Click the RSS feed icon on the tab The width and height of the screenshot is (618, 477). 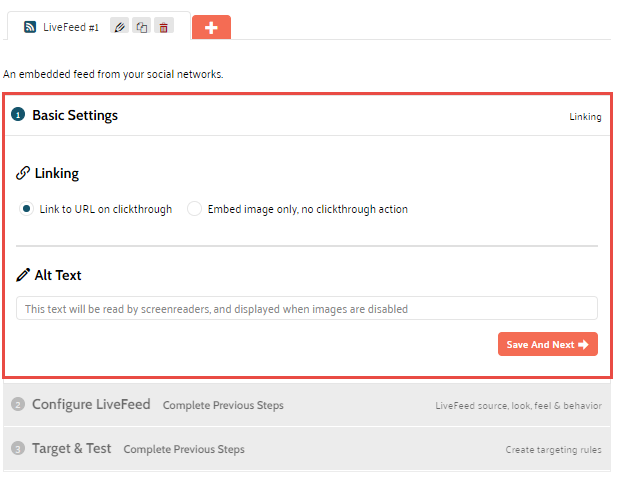point(29,27)
